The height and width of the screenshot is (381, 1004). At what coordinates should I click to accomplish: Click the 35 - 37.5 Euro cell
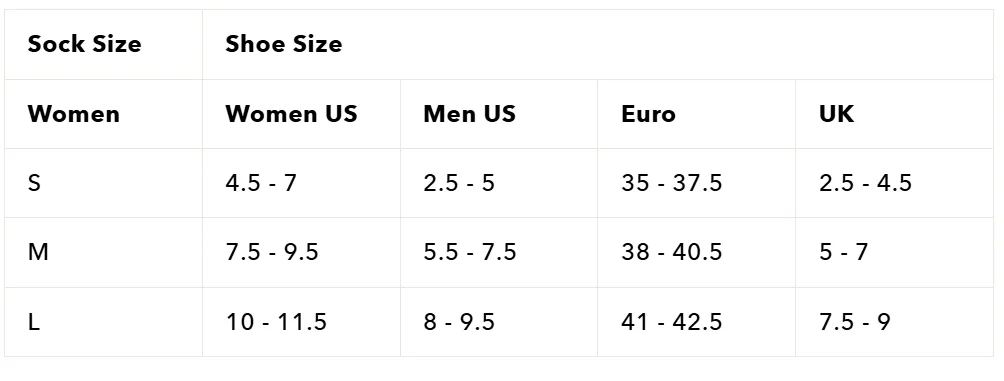tap(697, 183)
